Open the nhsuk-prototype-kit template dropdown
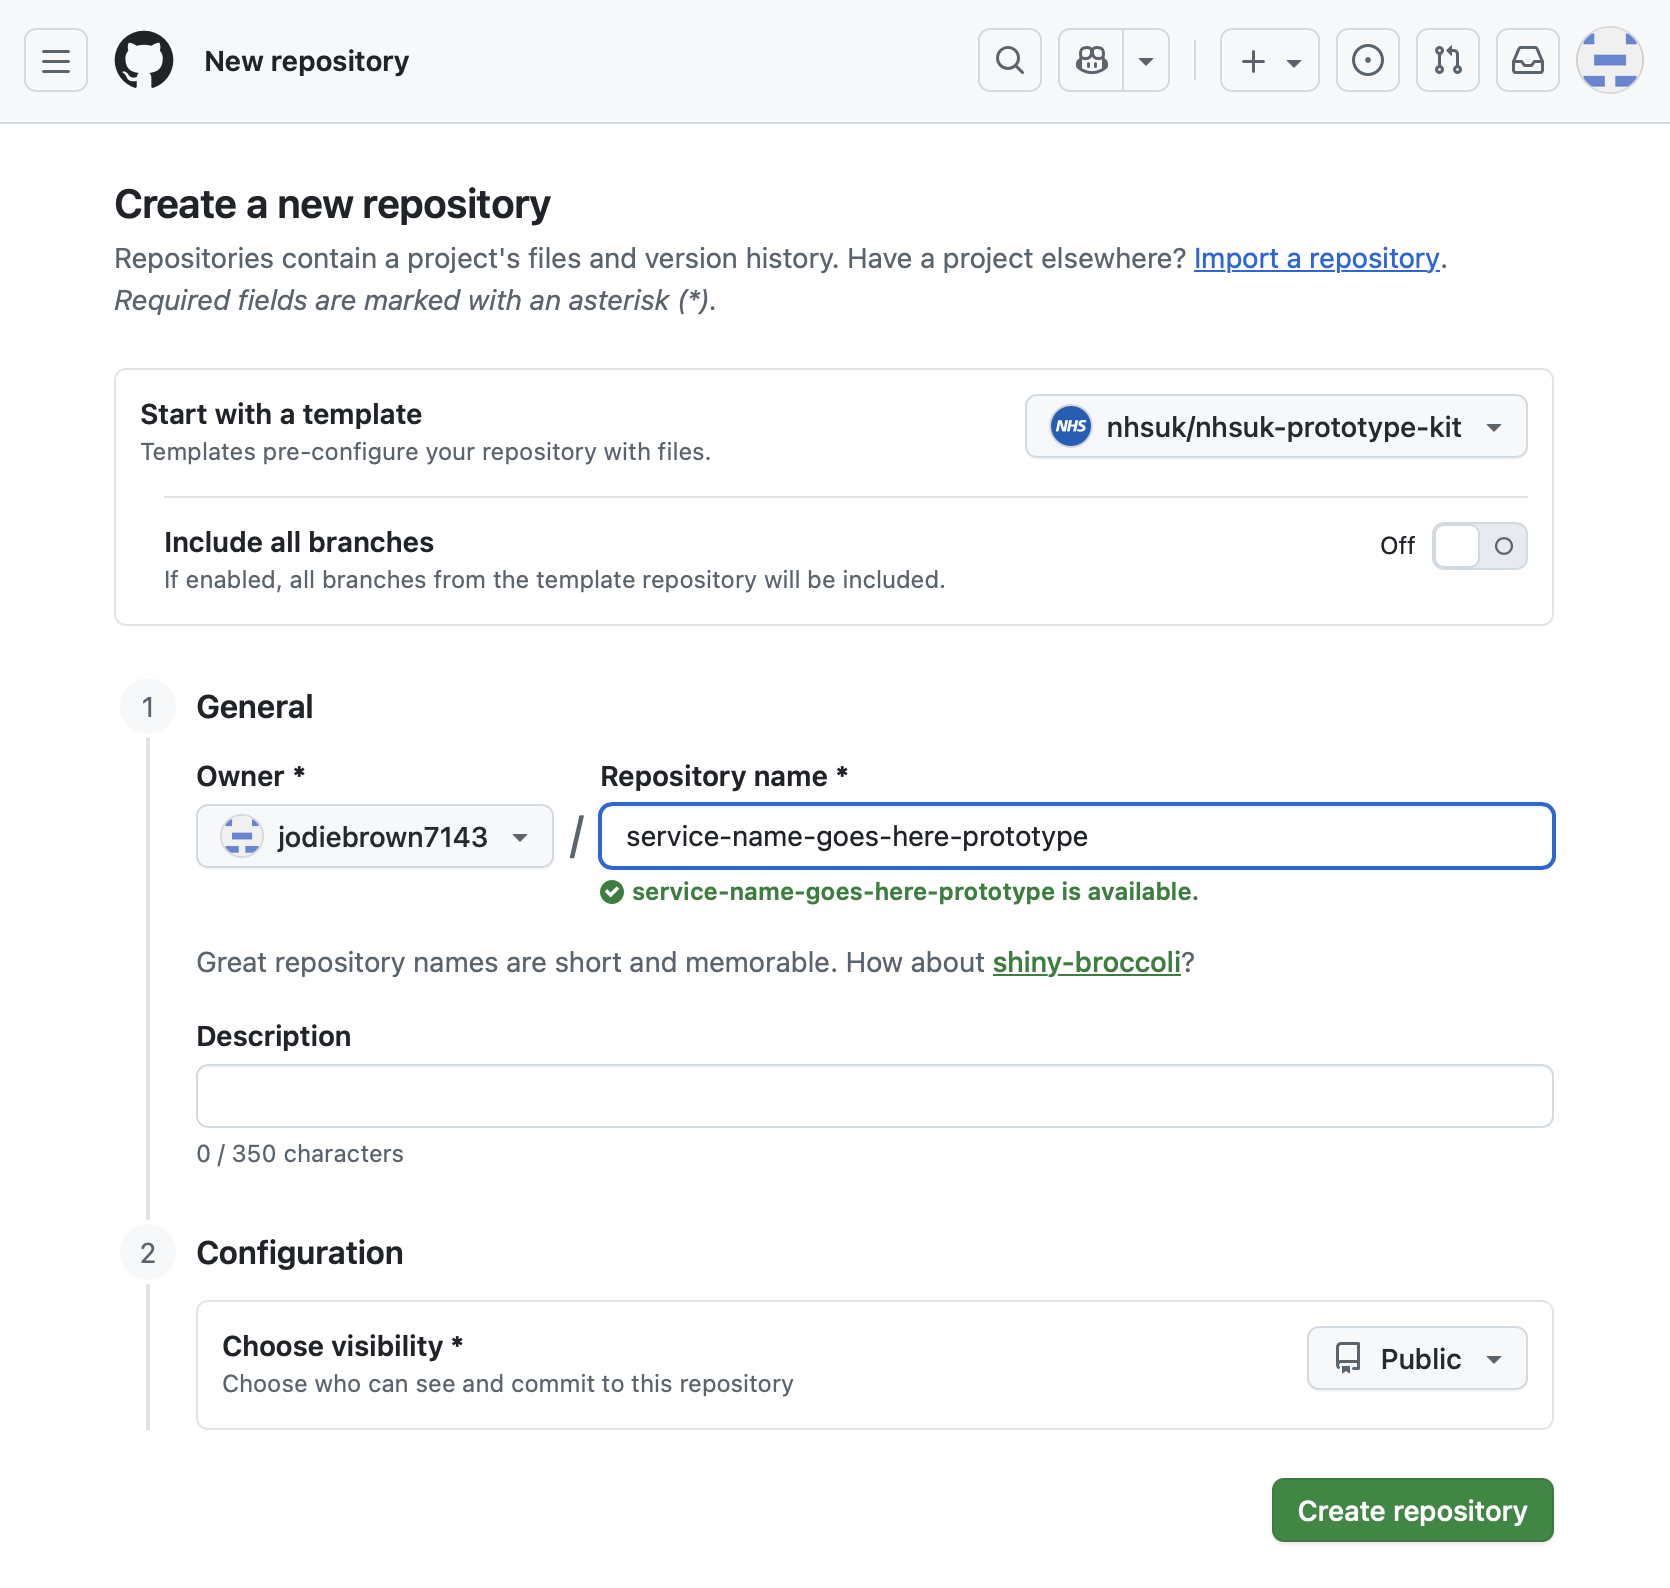This screenshot has height=1588, width=1670. point(1275,427)
